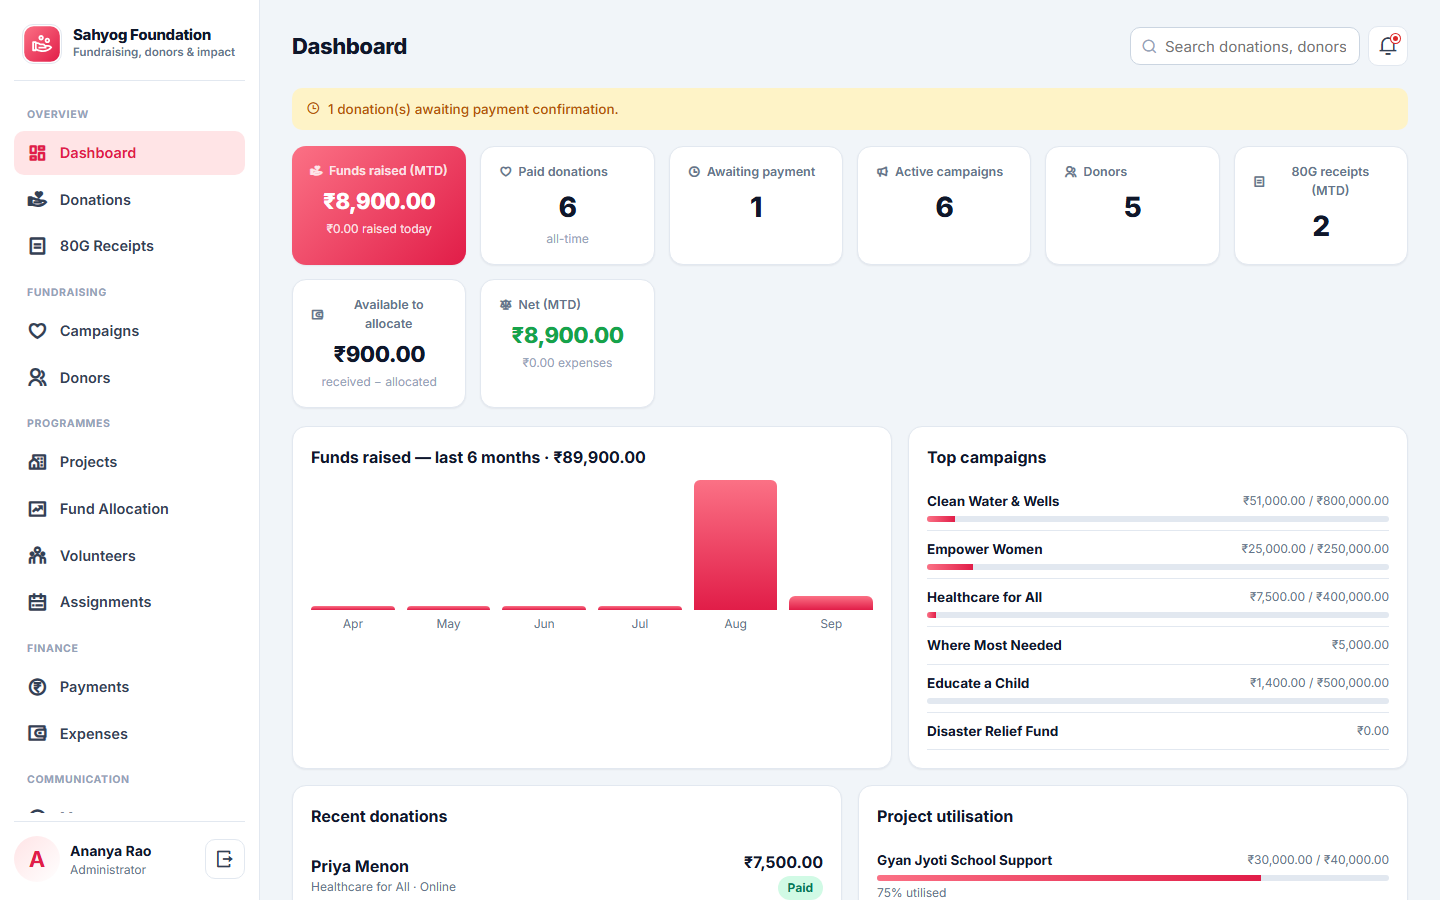
Task: Click the people icon on Donors card
Action: (1071, 172)
